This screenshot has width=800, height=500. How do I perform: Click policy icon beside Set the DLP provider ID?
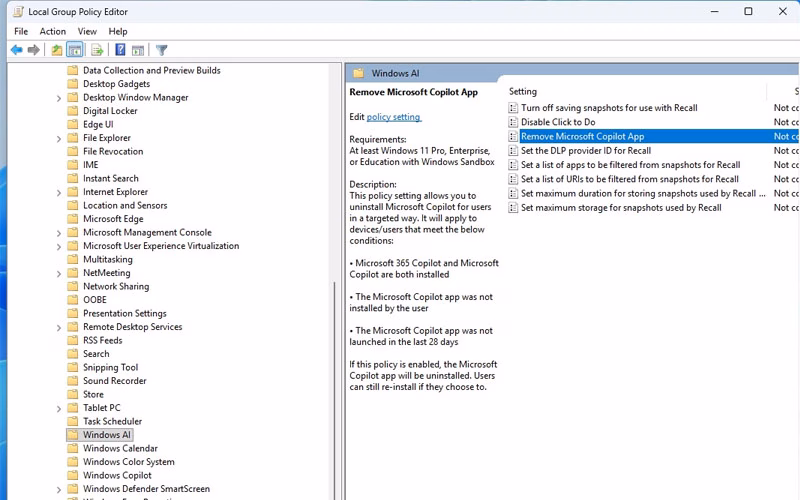(513, 151)
